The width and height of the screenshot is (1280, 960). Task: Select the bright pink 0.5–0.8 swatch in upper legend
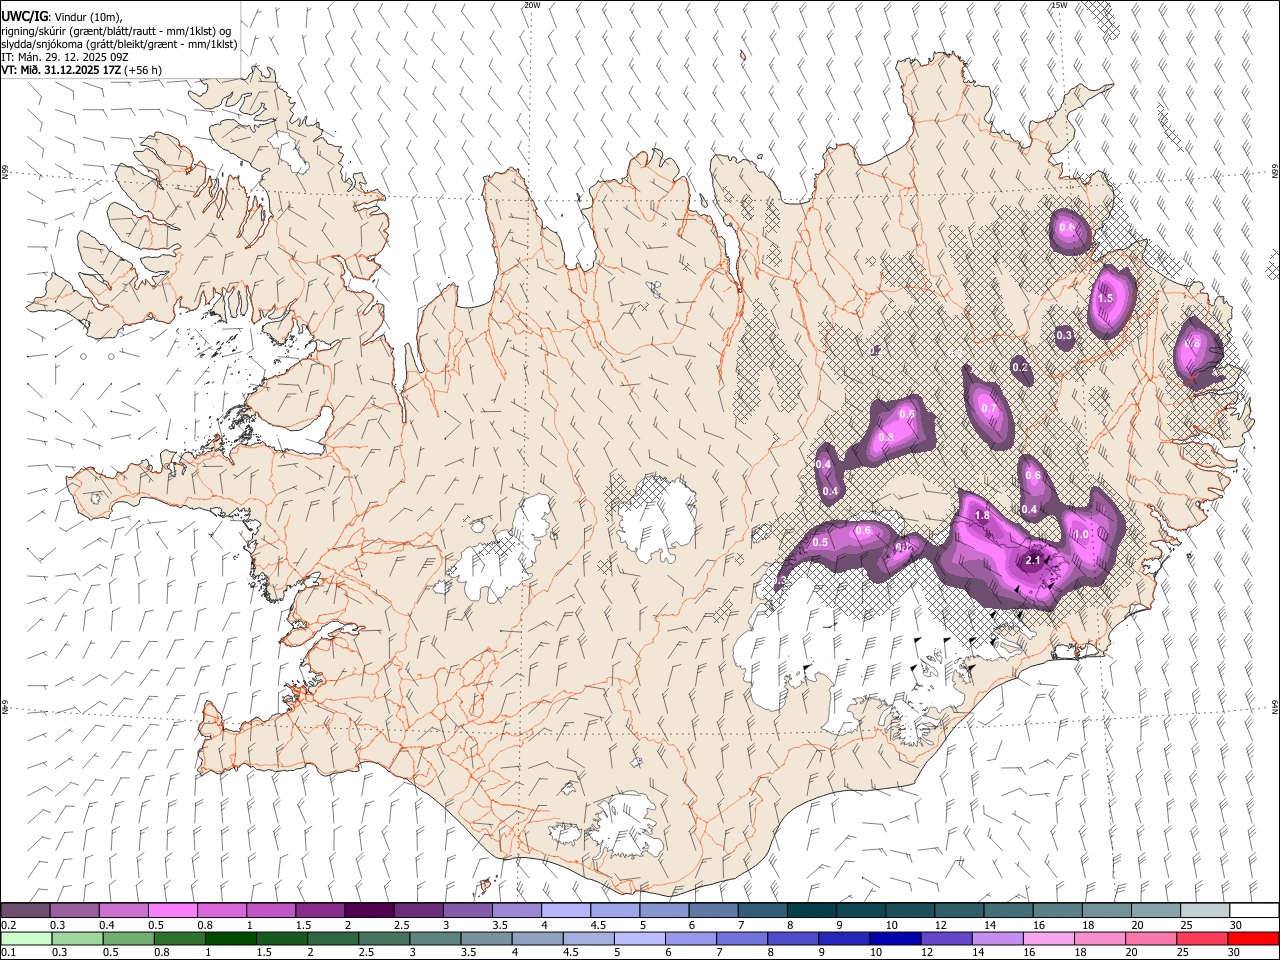pyautogui.click(x=173, y=911)
